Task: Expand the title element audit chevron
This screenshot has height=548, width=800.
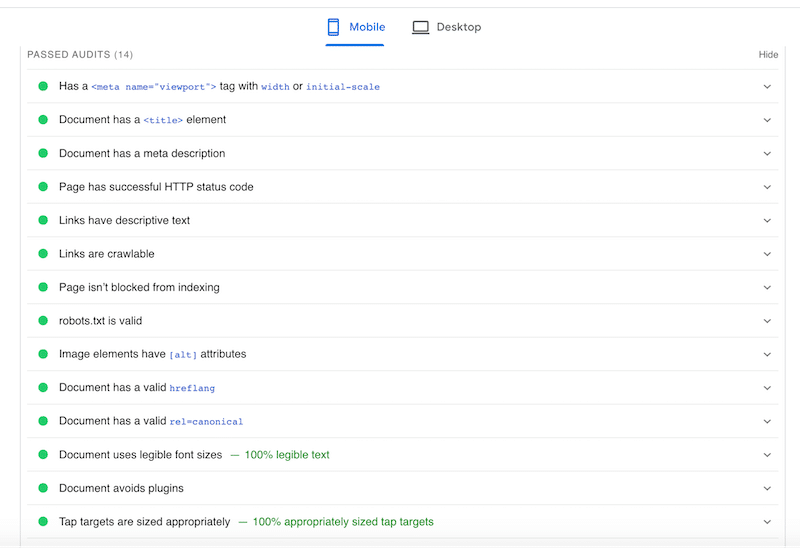Action: point(767,120)
